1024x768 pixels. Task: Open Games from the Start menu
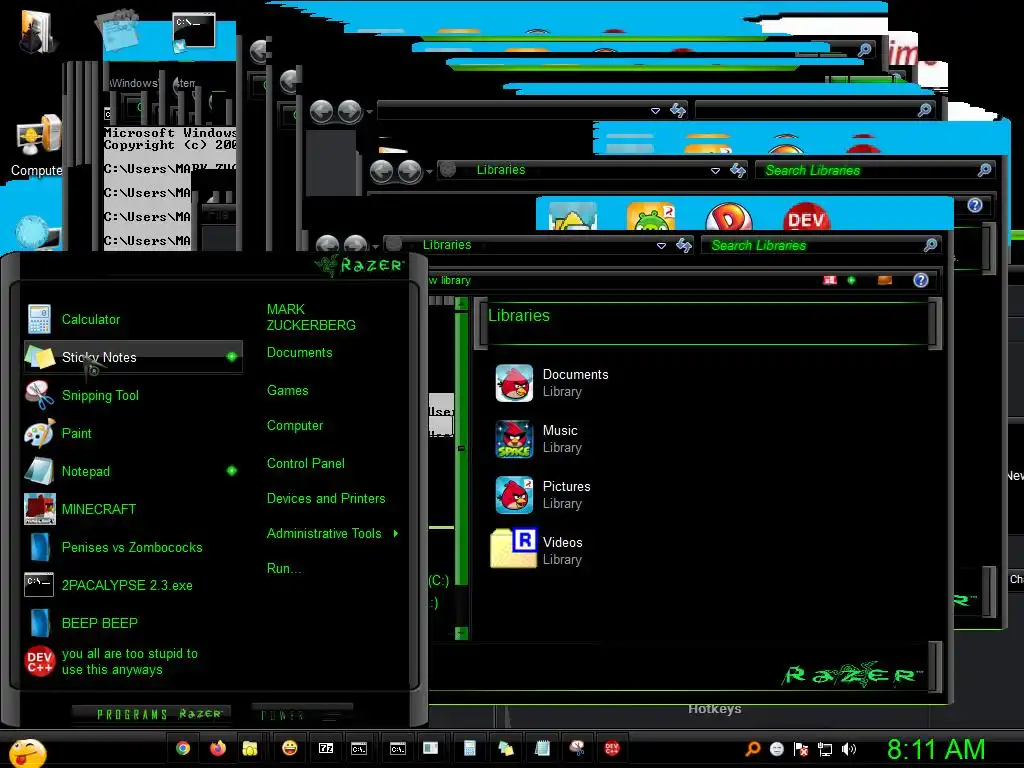tap(287, 391)
